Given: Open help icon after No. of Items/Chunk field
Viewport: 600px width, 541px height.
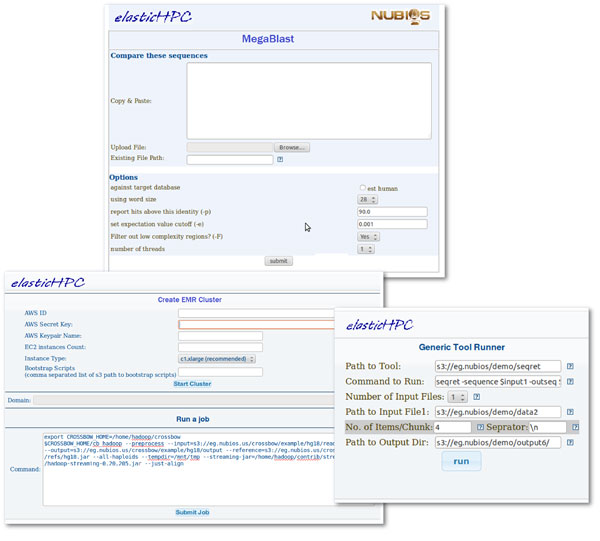Looking at the screenshot, I should [480, 427].
